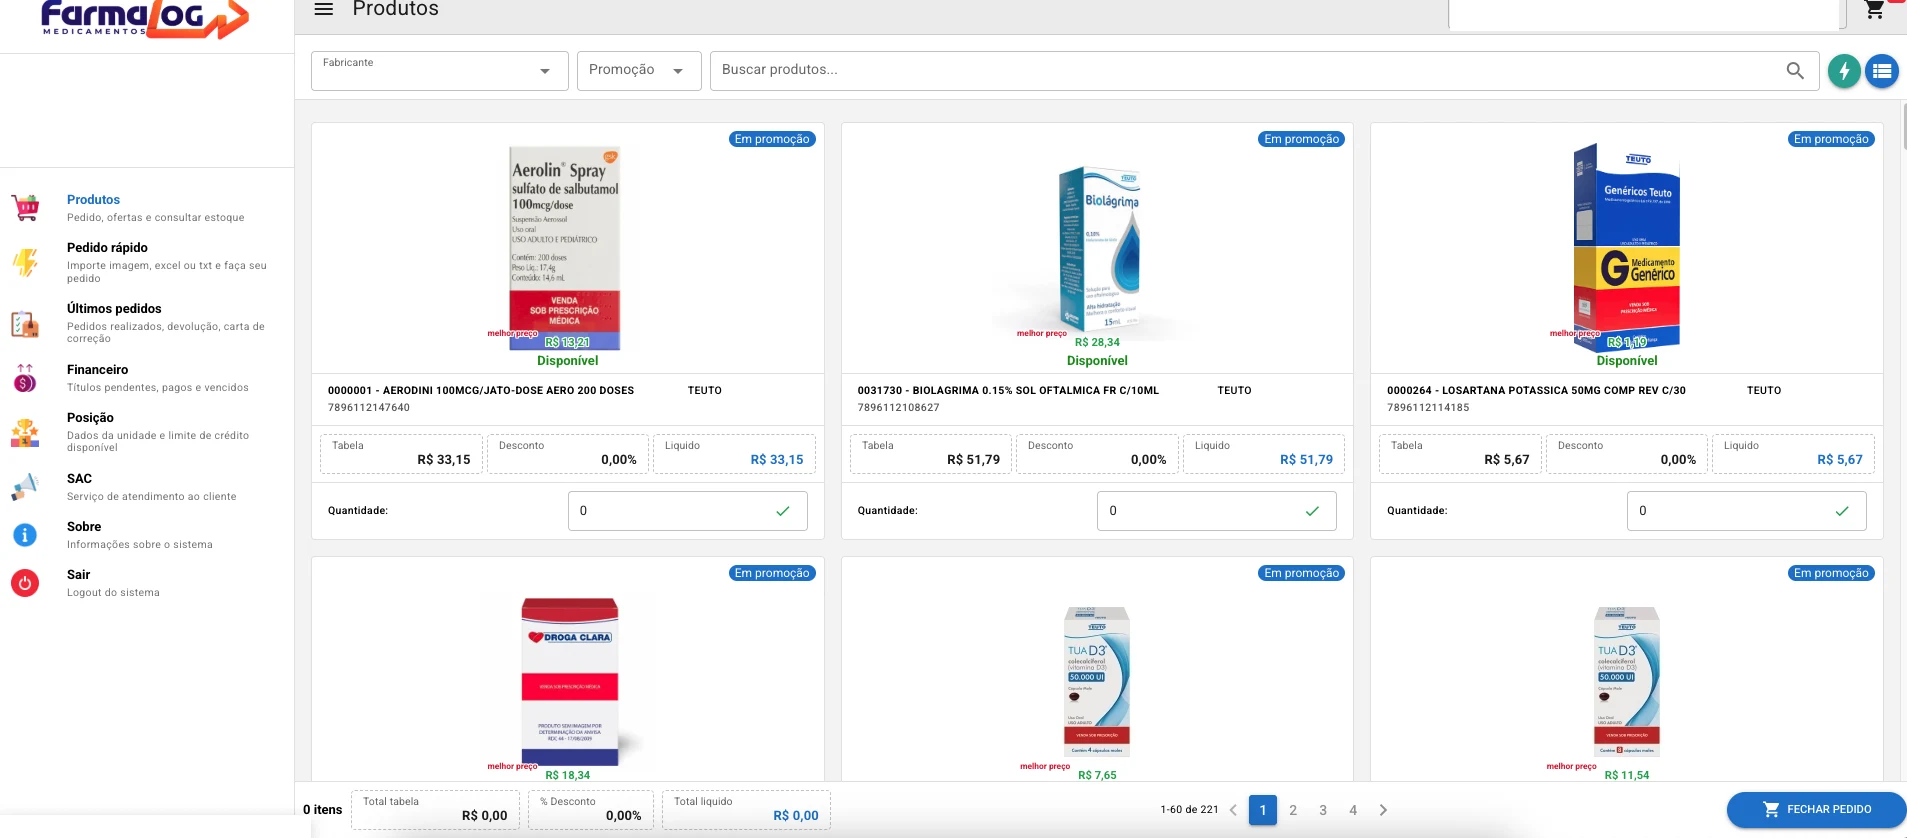Click quantity field for Losartana Potassica
The width and height of the screenshot is (1907, 838).
pyautogui.click(x=1746, y=511)
